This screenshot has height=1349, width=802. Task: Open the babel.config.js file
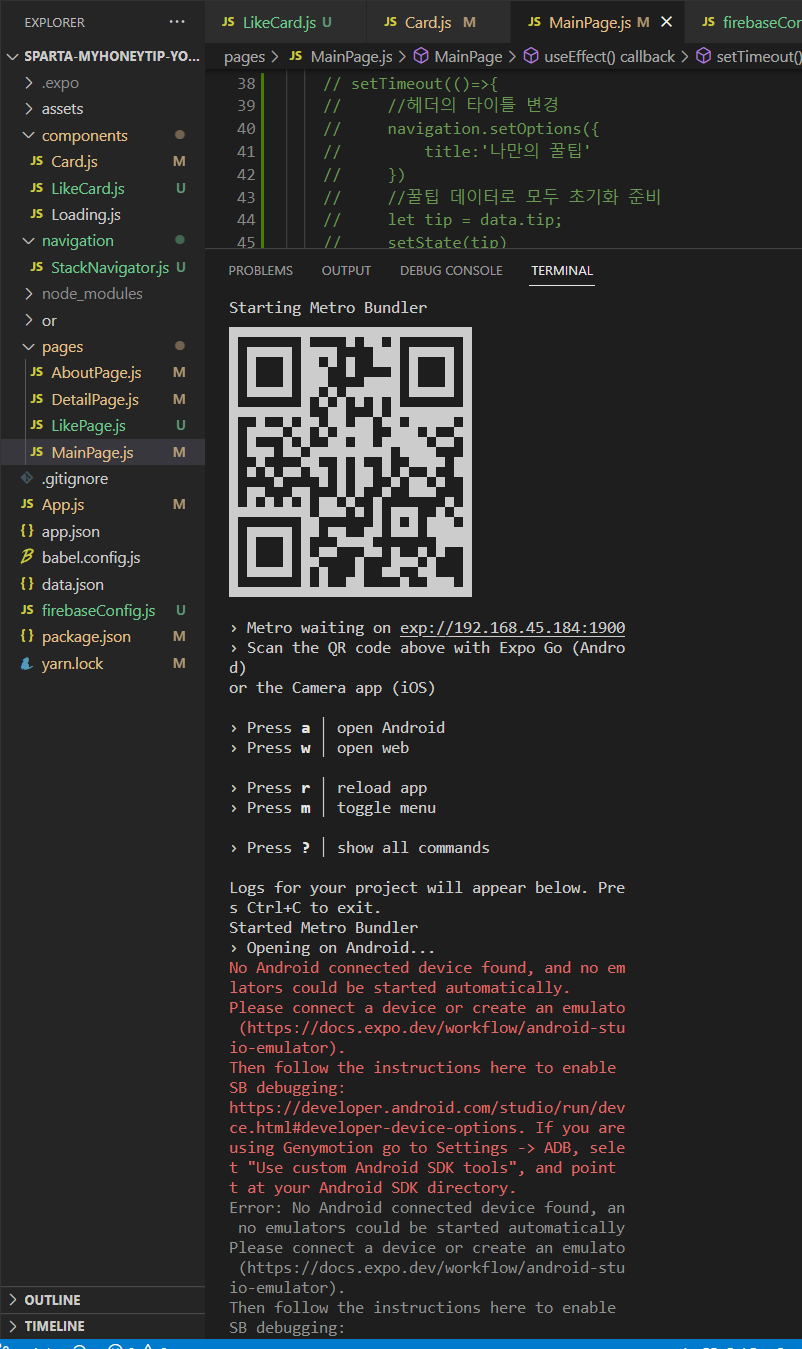(x=102, y=558)
